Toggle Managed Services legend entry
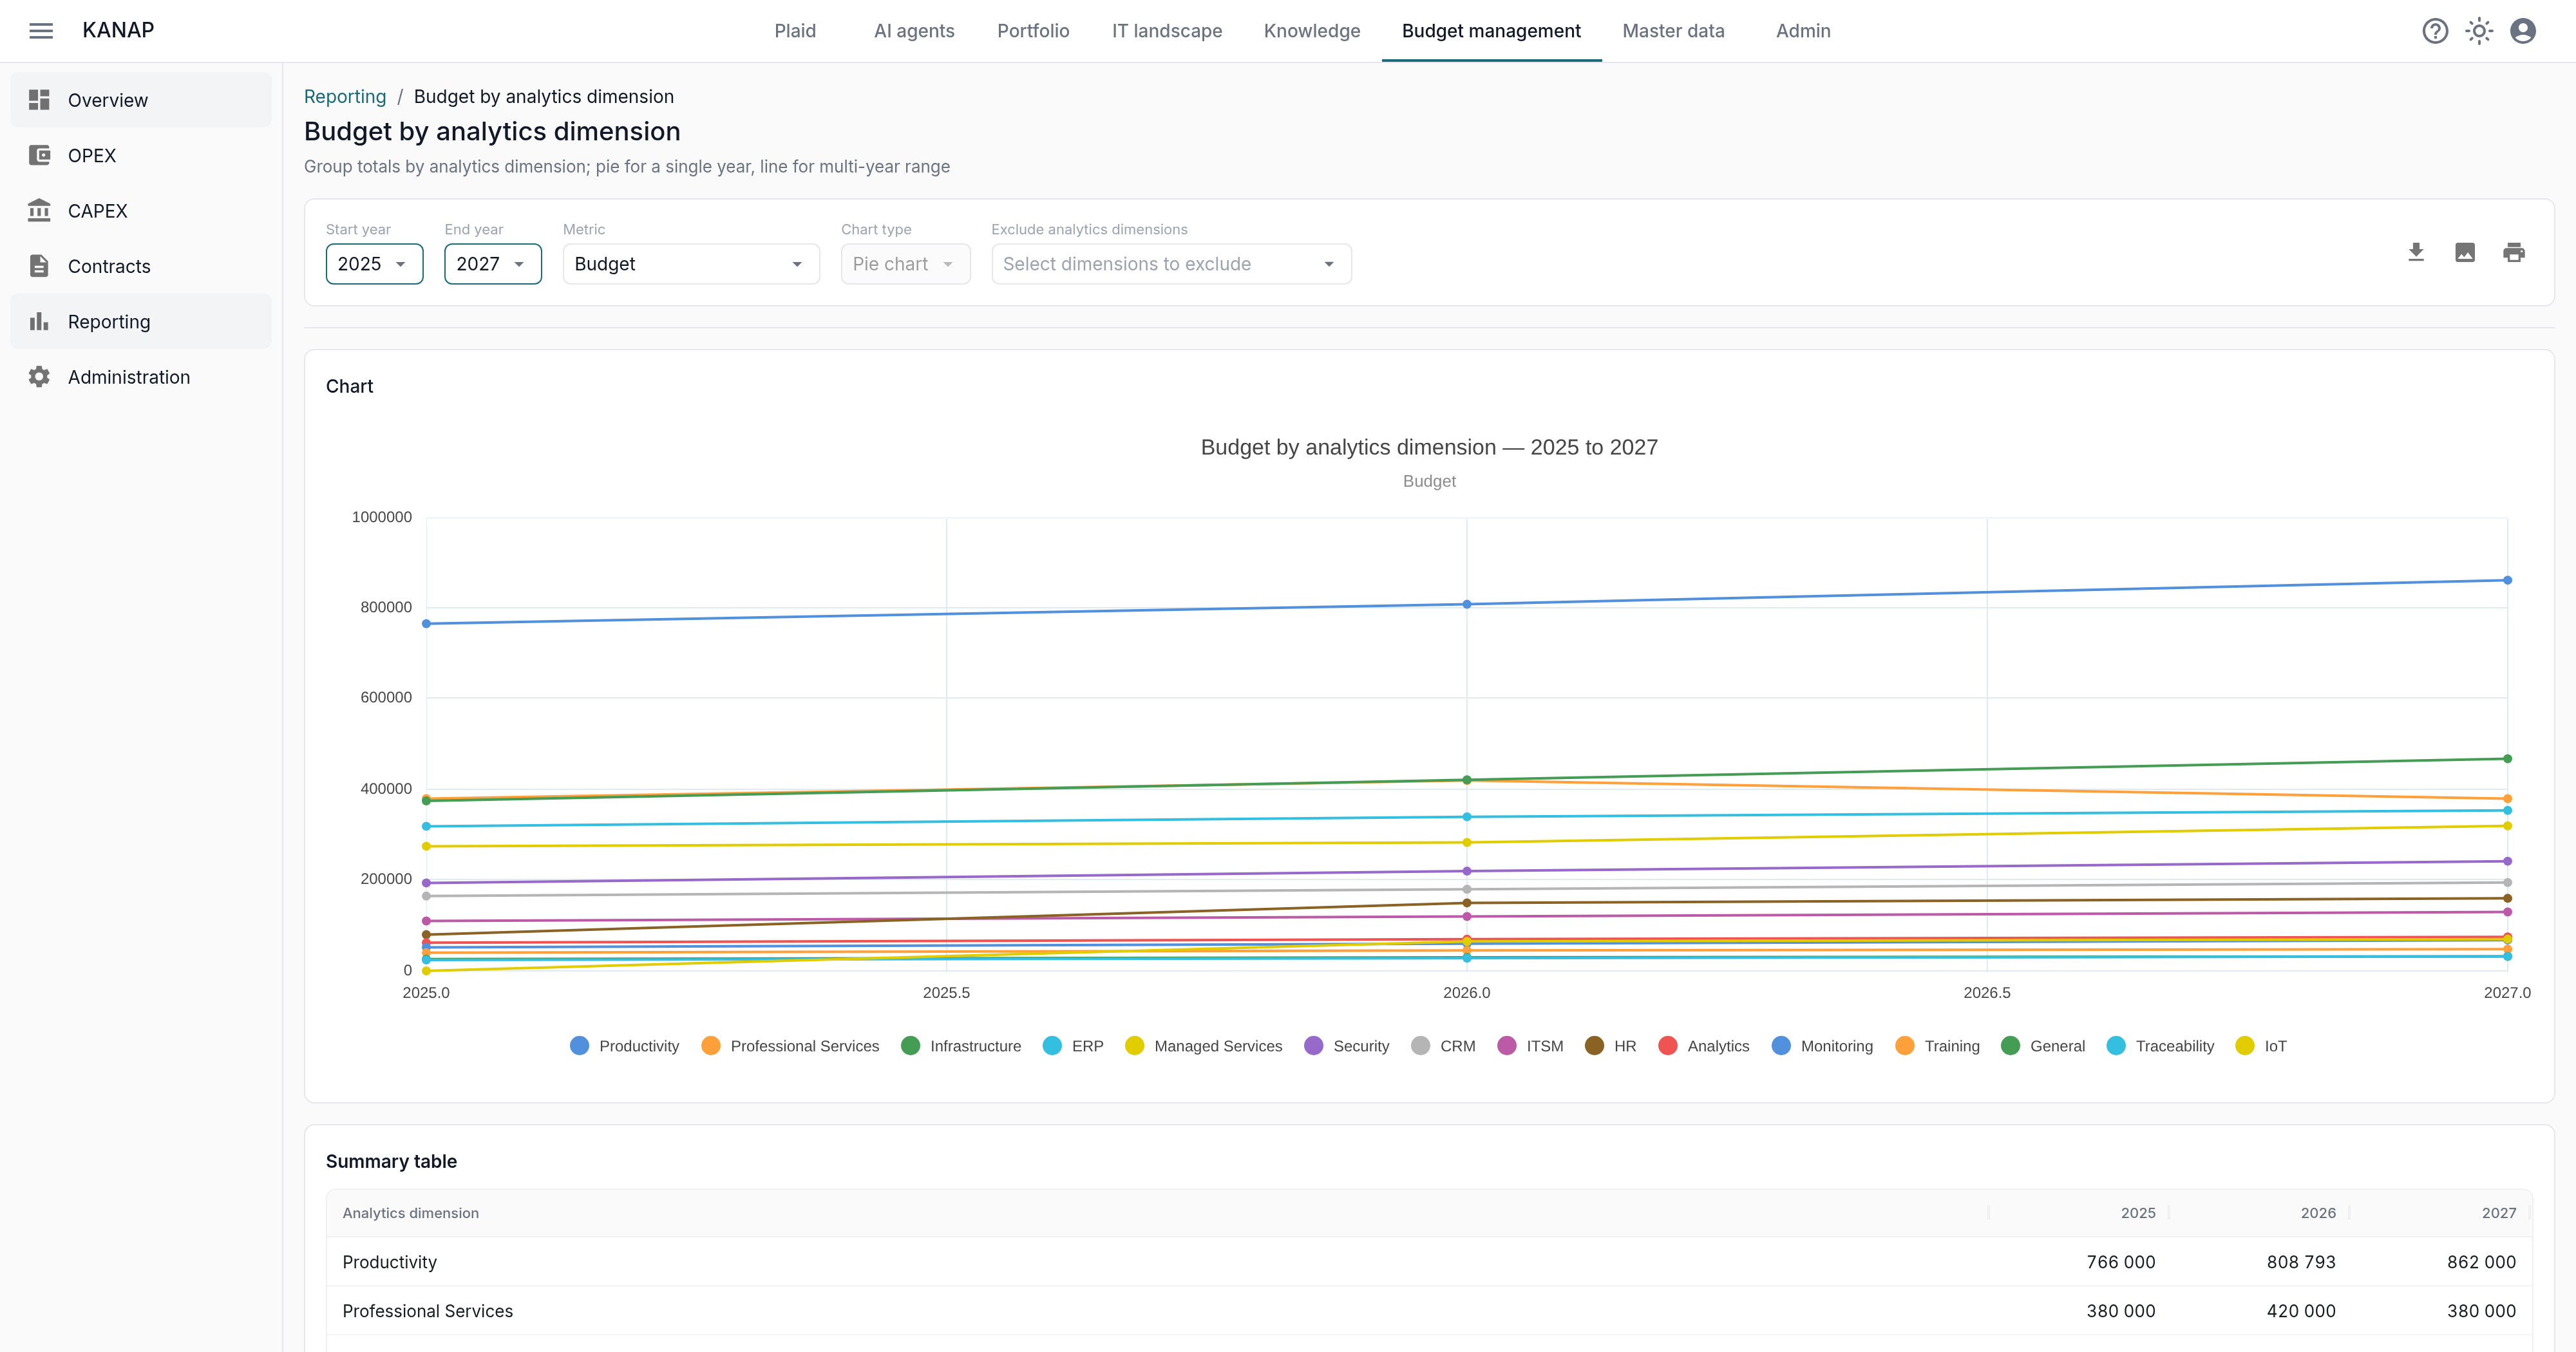The width and height of the screenshot is (2576, 1352). pos(1203,1046)
